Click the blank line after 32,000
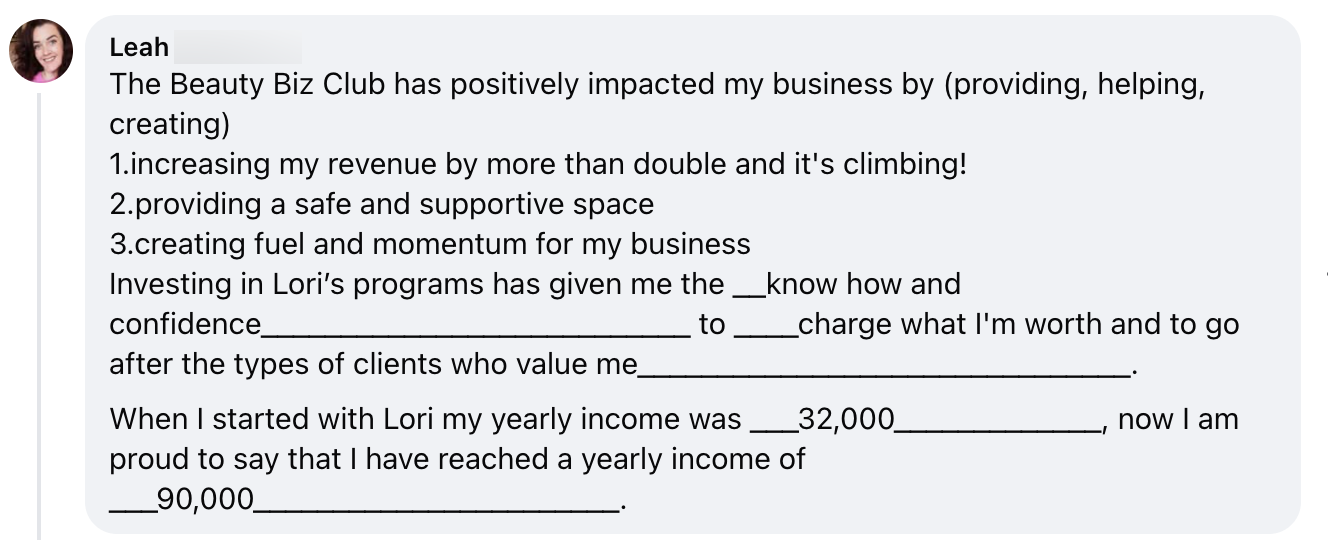The width and height of the screenshot is (1328, 540). click(x=997, y=425)
